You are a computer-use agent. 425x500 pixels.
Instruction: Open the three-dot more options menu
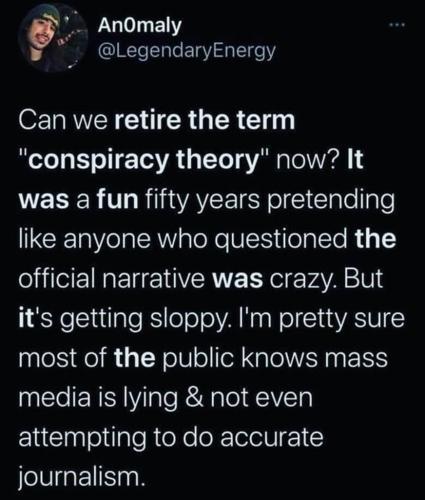pyautogui.click(x=397, y=25)
